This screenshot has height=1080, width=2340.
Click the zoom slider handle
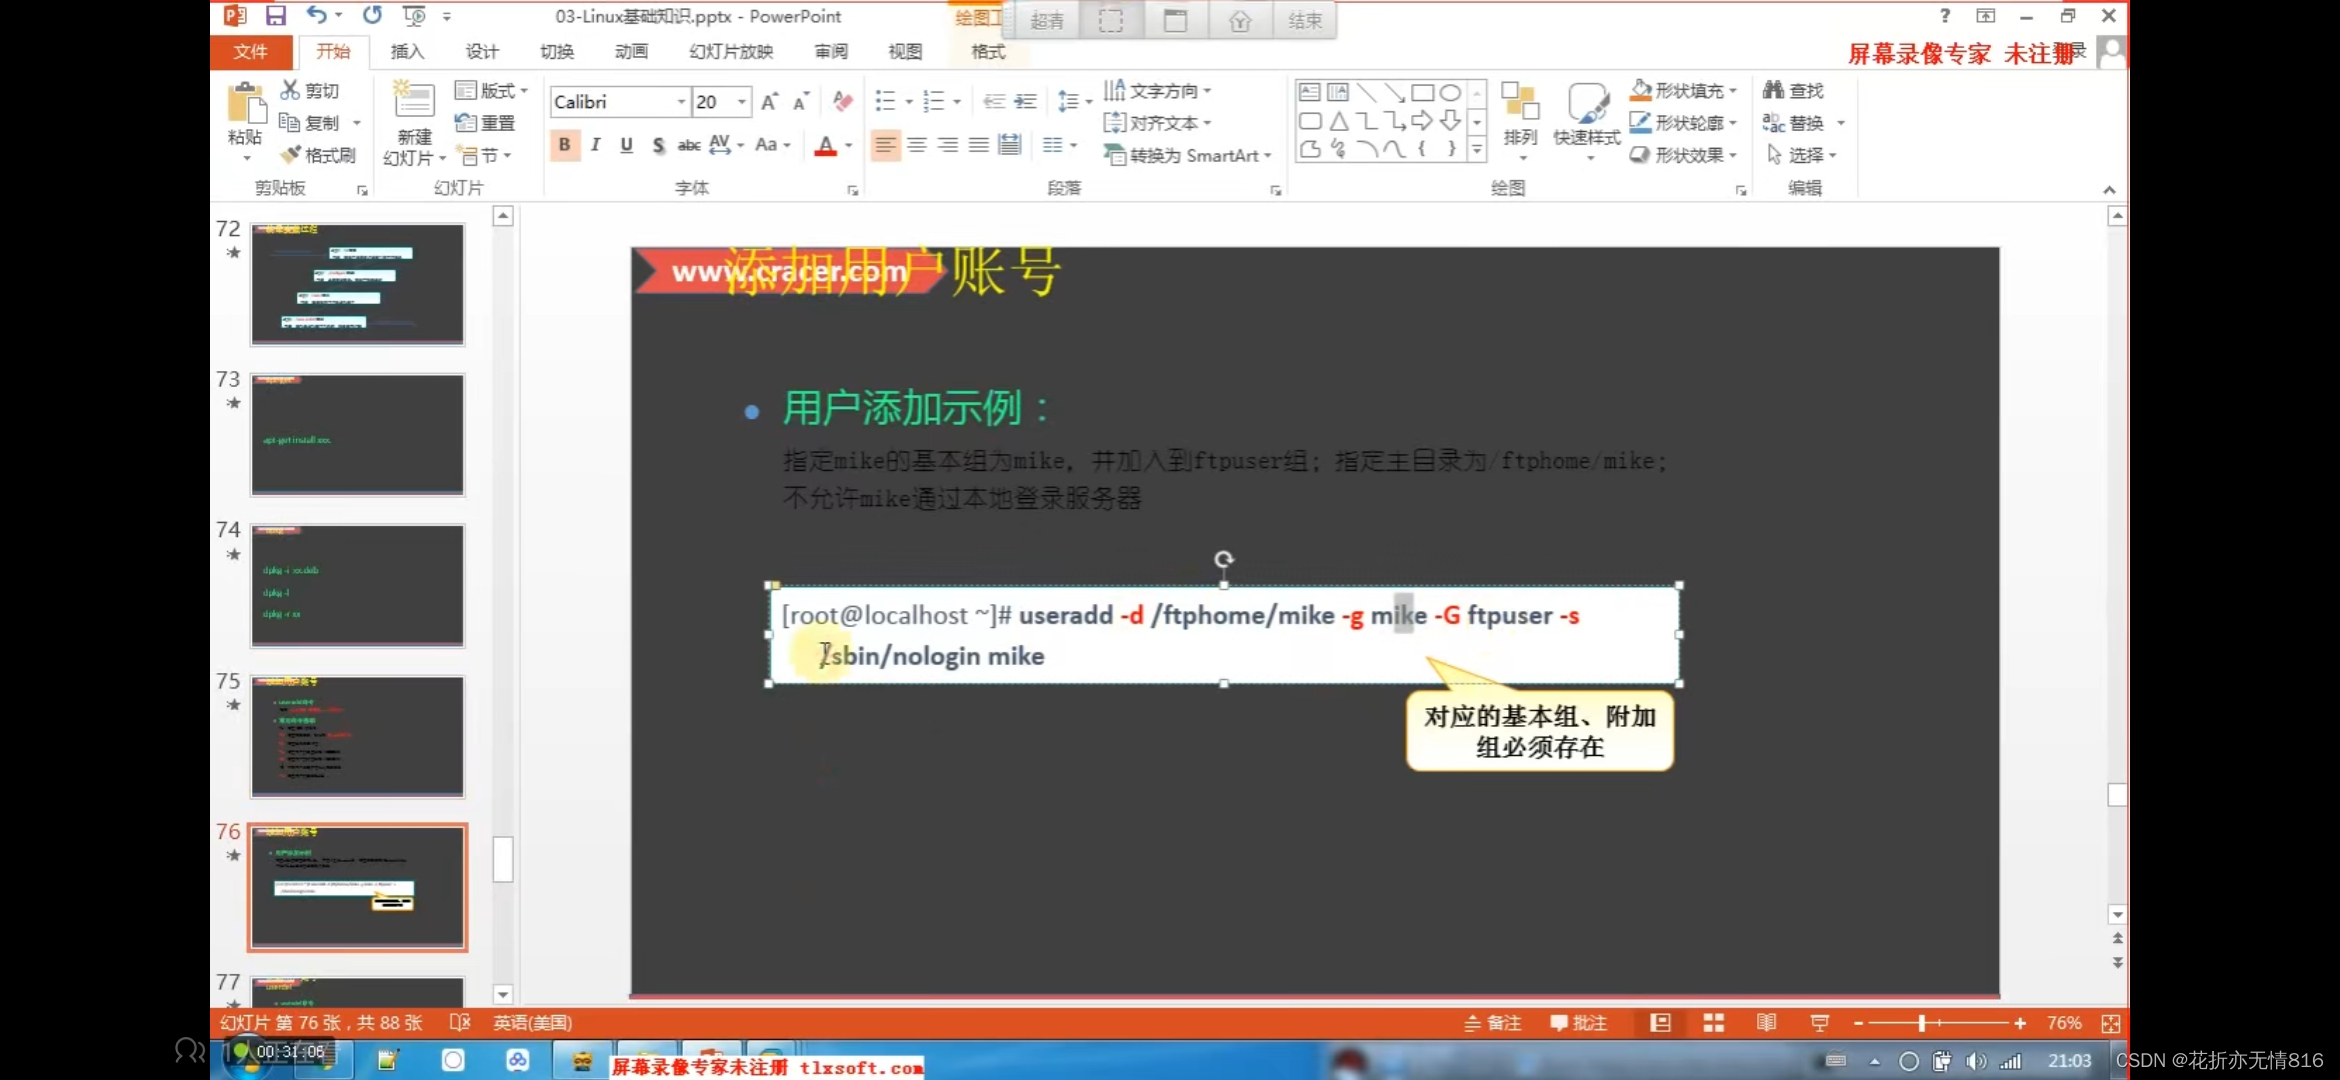1922,1023
